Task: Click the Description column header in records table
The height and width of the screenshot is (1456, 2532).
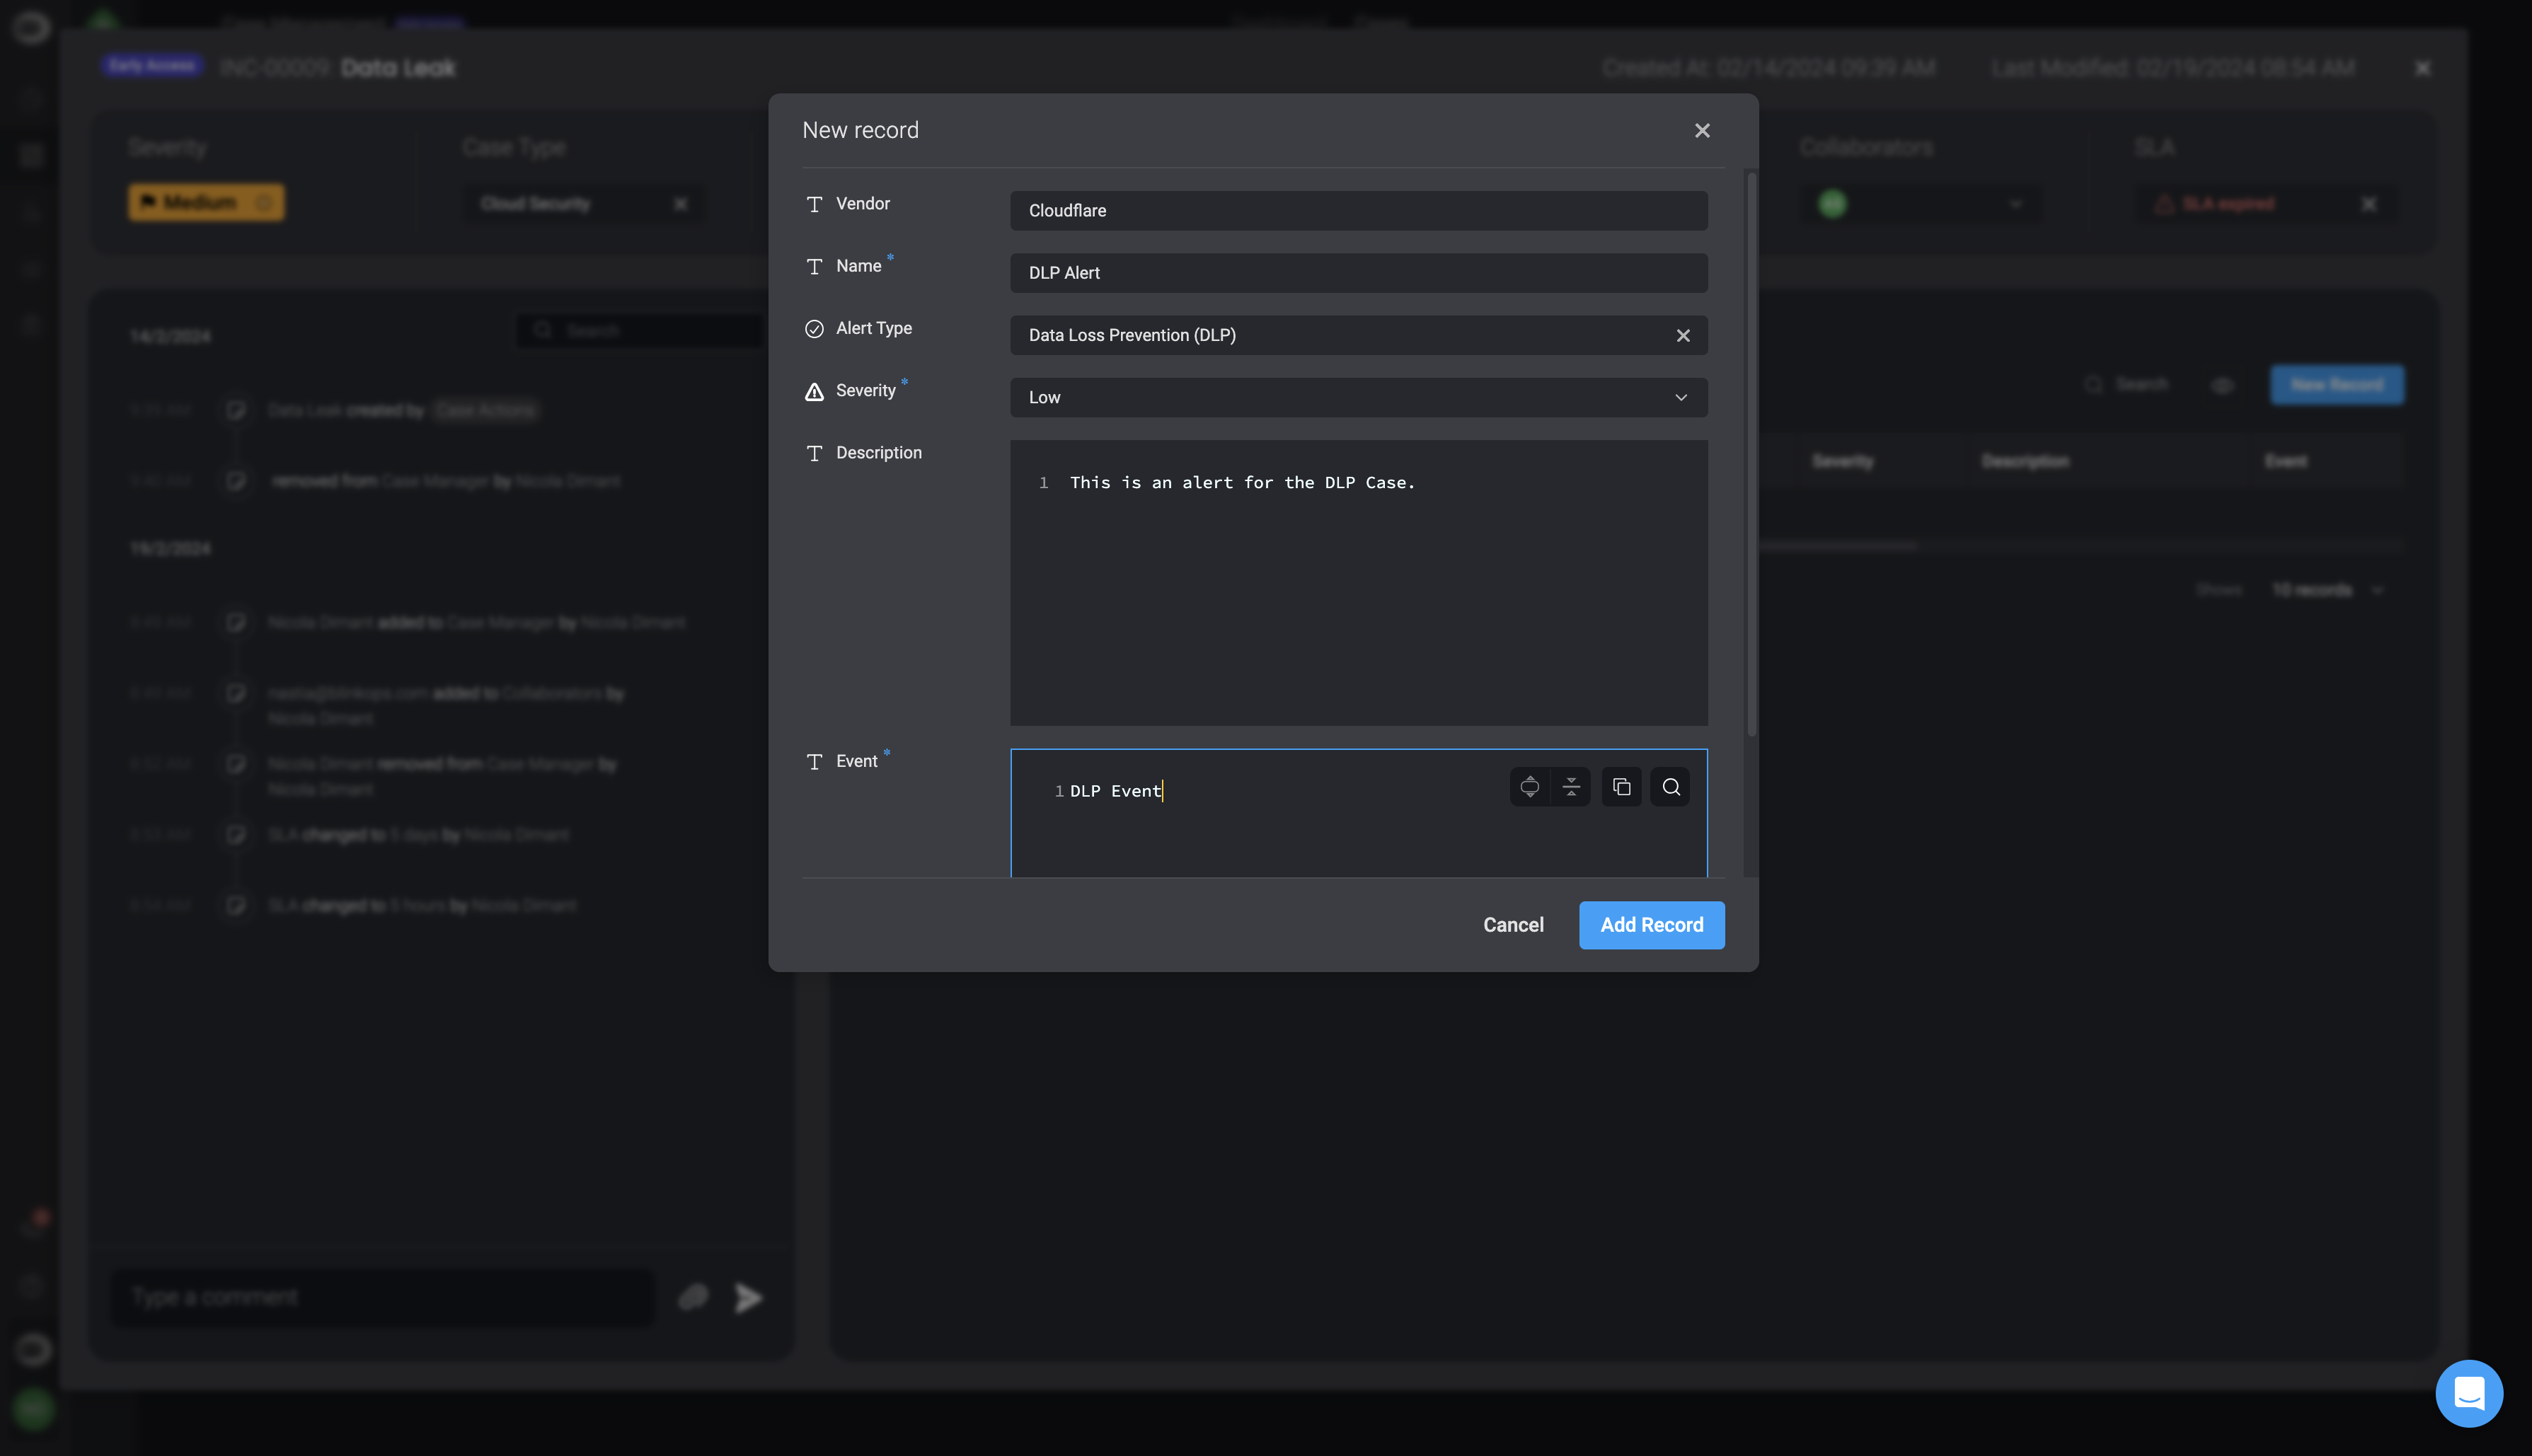Action: (x=2025, y=462)
